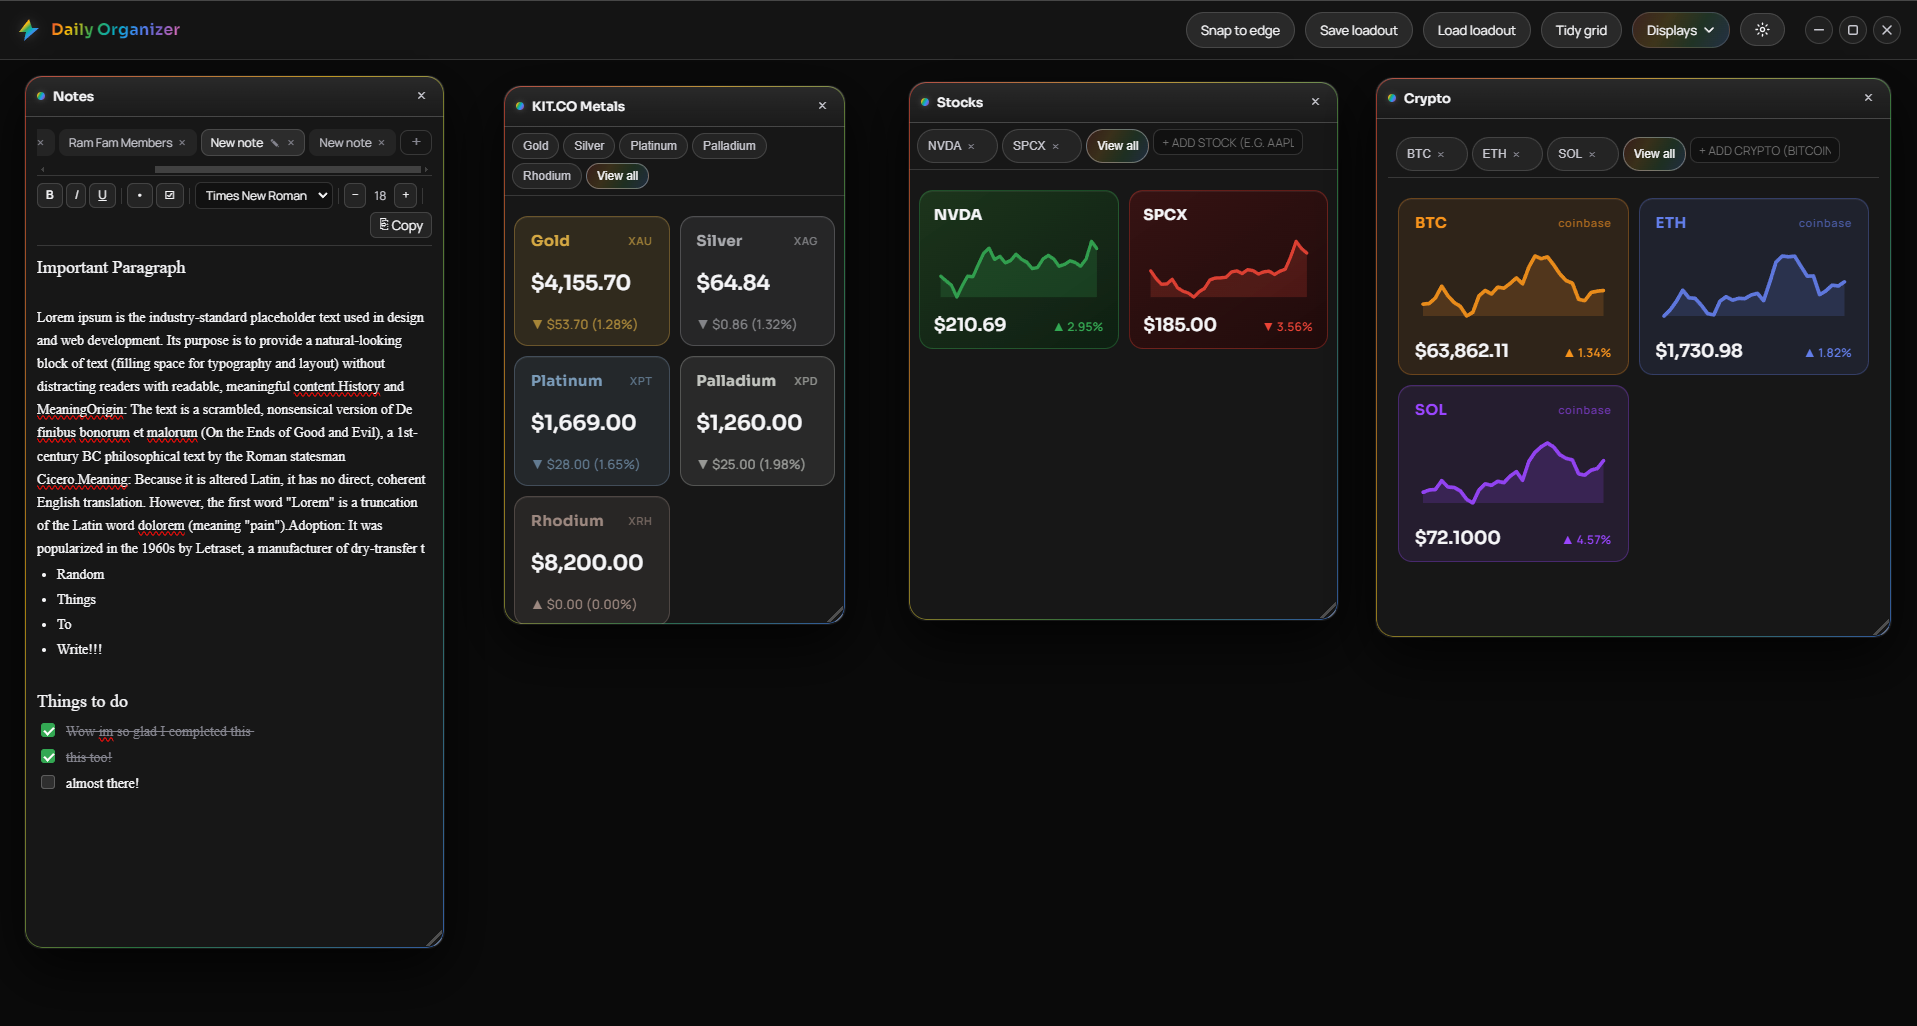The image size is (1917, 1026).
Task: Uncheck 'Wow im so glad I completed this'
Action: (48, 731)
